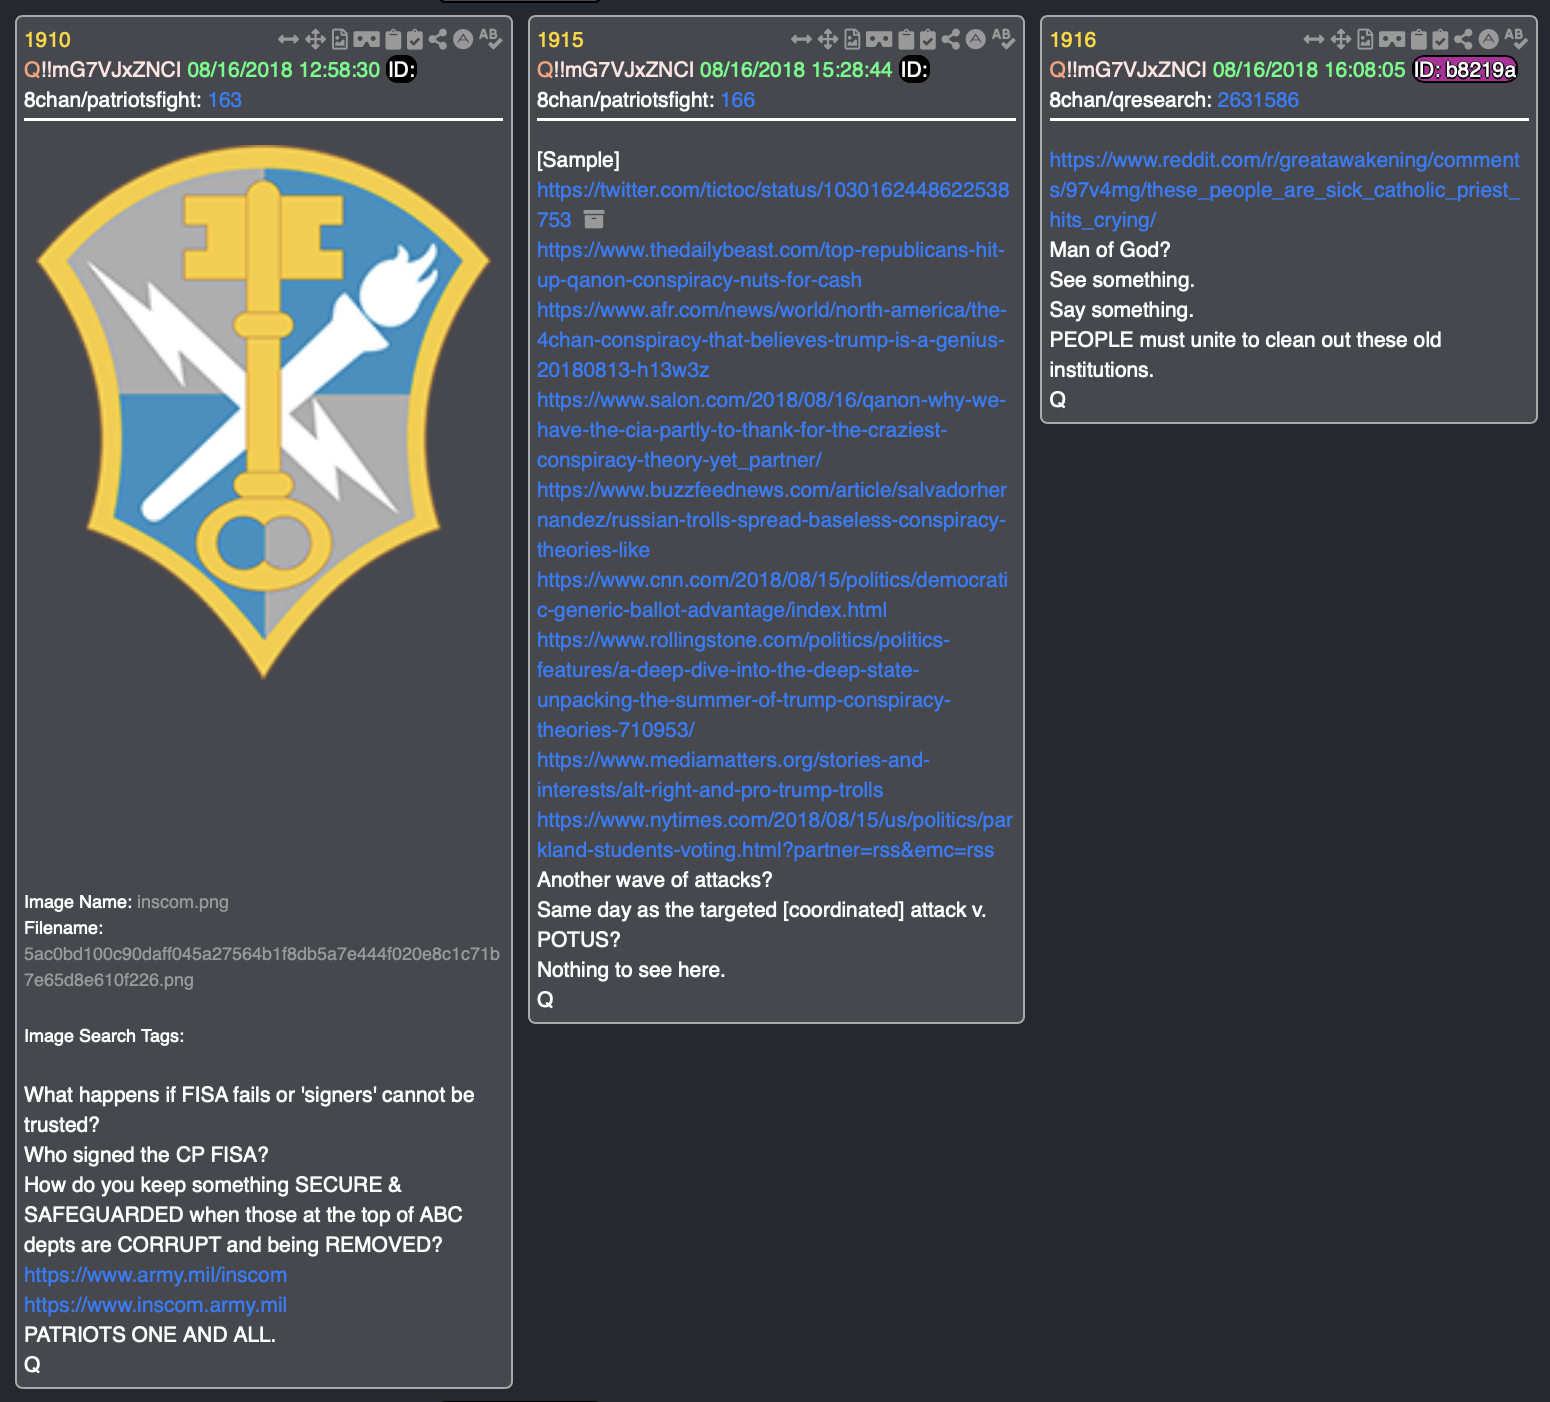
Task: Click the AB spellcheck icon on post 1910
Action: point(490,39)
